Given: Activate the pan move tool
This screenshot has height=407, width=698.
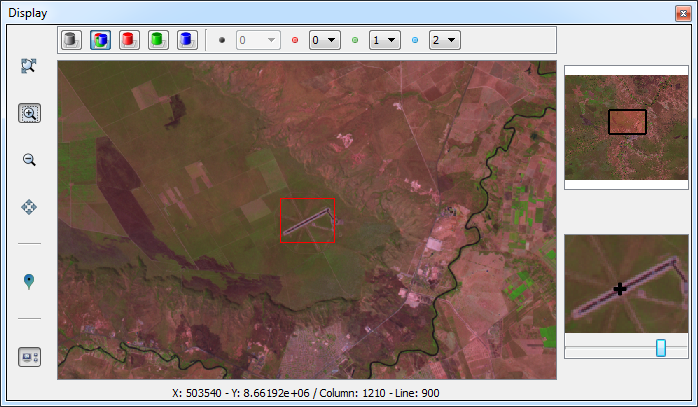Looking at the screenshot, I should (x=29, y=207).
